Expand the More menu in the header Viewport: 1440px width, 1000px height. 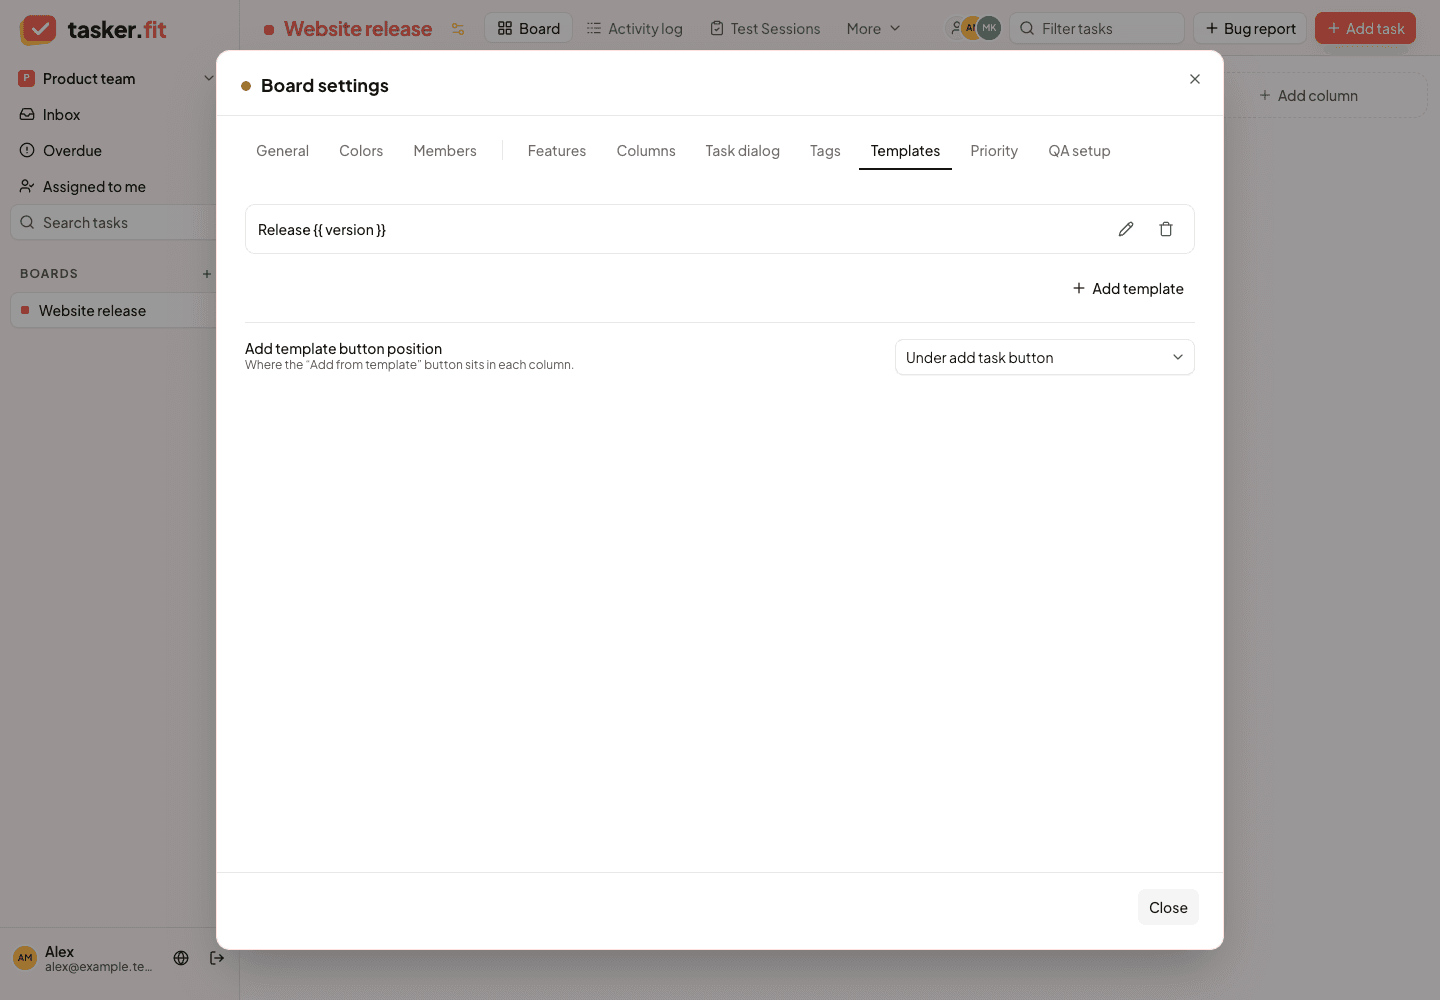pyautogui.click(x=873, y=29)
